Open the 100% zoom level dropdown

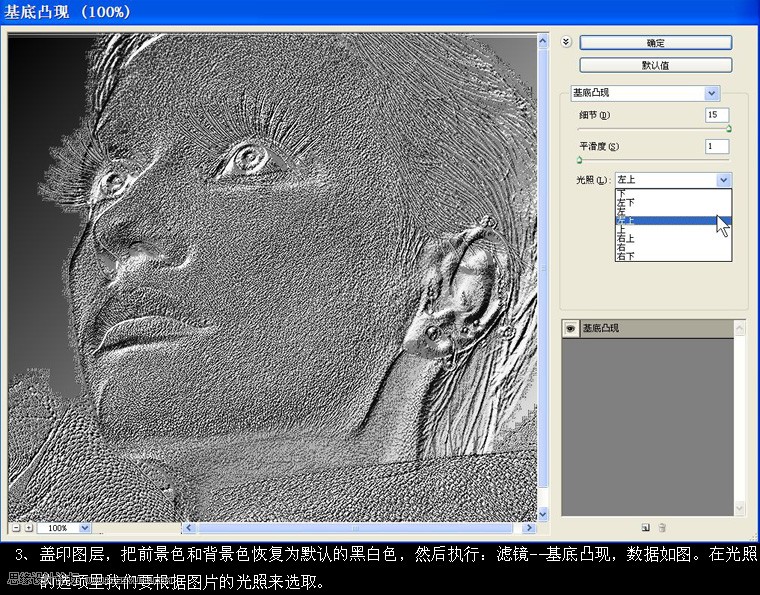(x=84, y=528)
